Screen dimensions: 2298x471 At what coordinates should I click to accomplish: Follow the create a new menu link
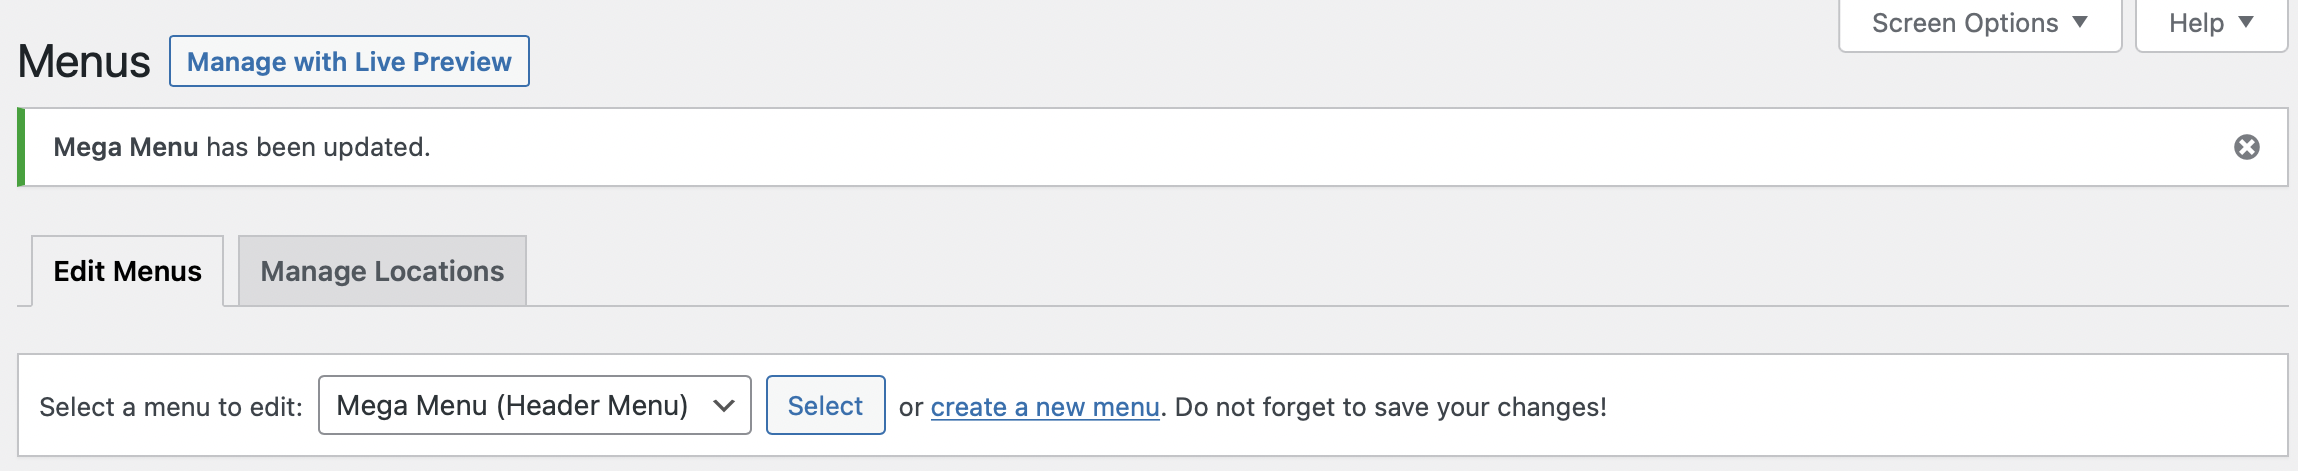[x=1045, y=407]
